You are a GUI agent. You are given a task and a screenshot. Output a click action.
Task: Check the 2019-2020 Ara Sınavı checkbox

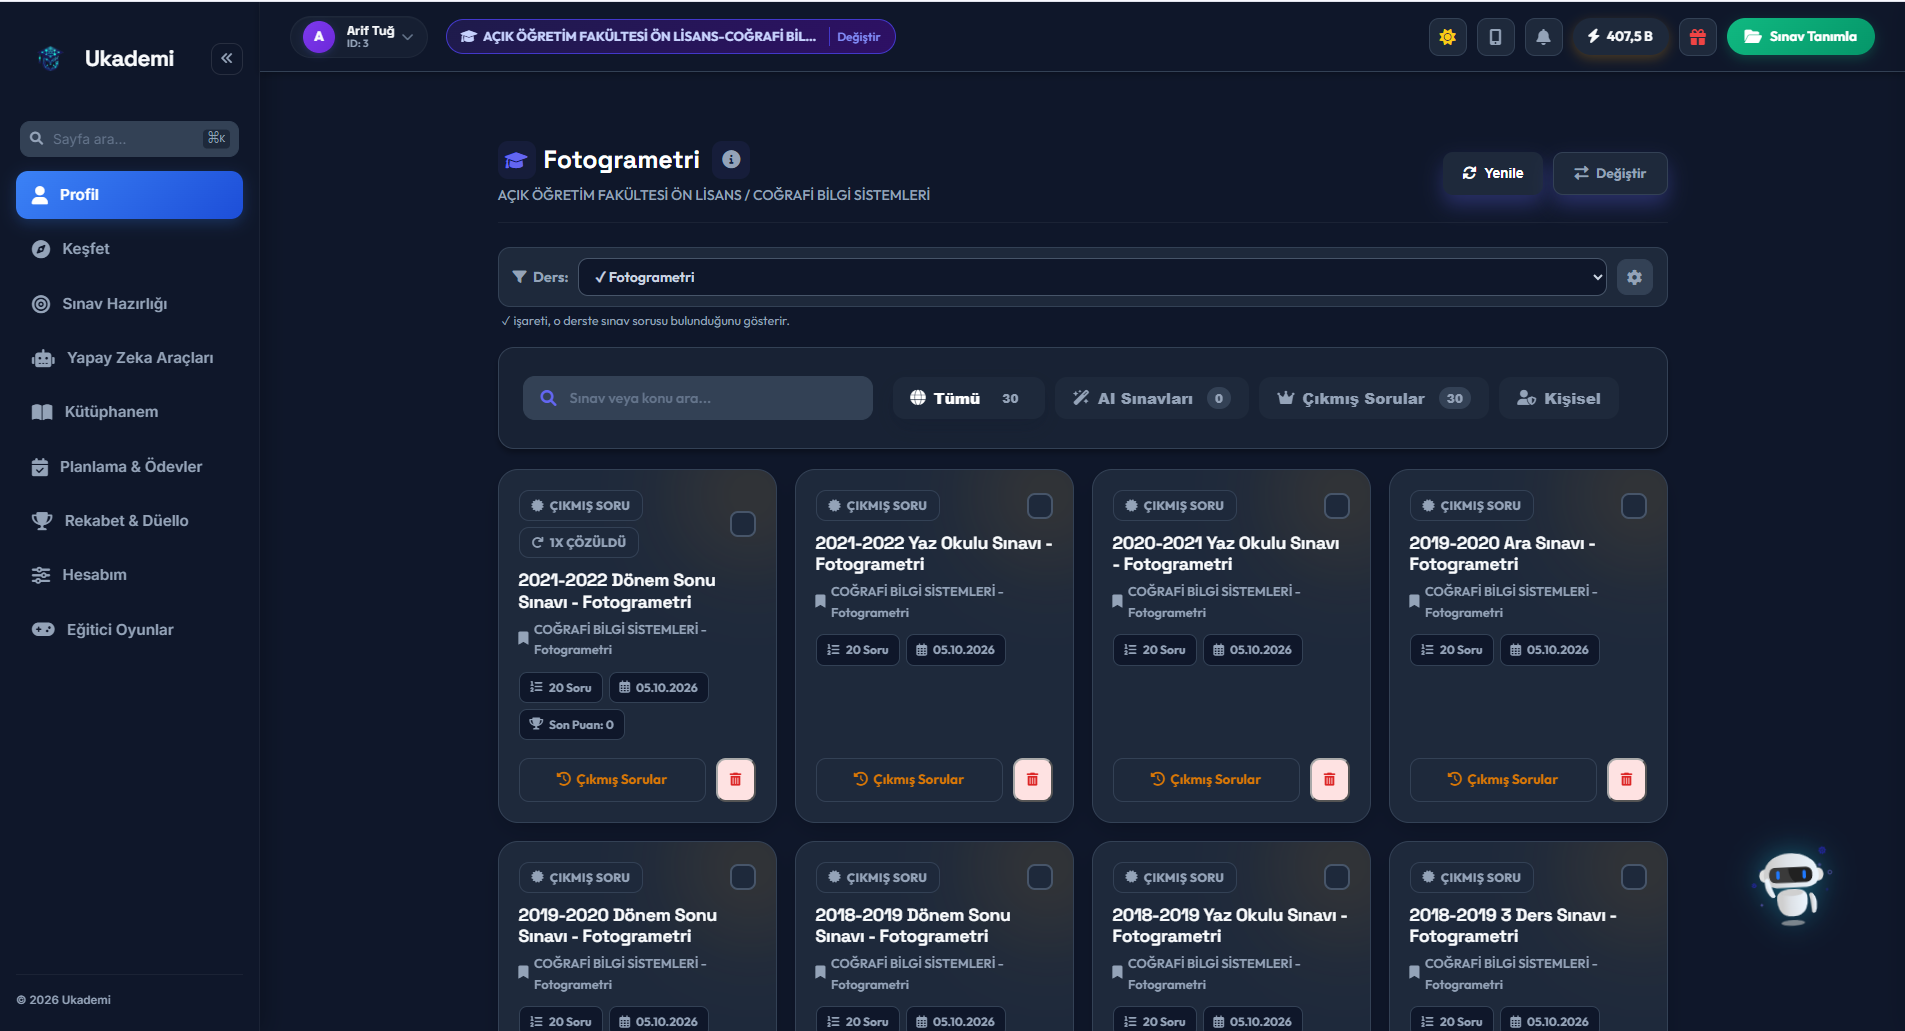(1634, 506)
